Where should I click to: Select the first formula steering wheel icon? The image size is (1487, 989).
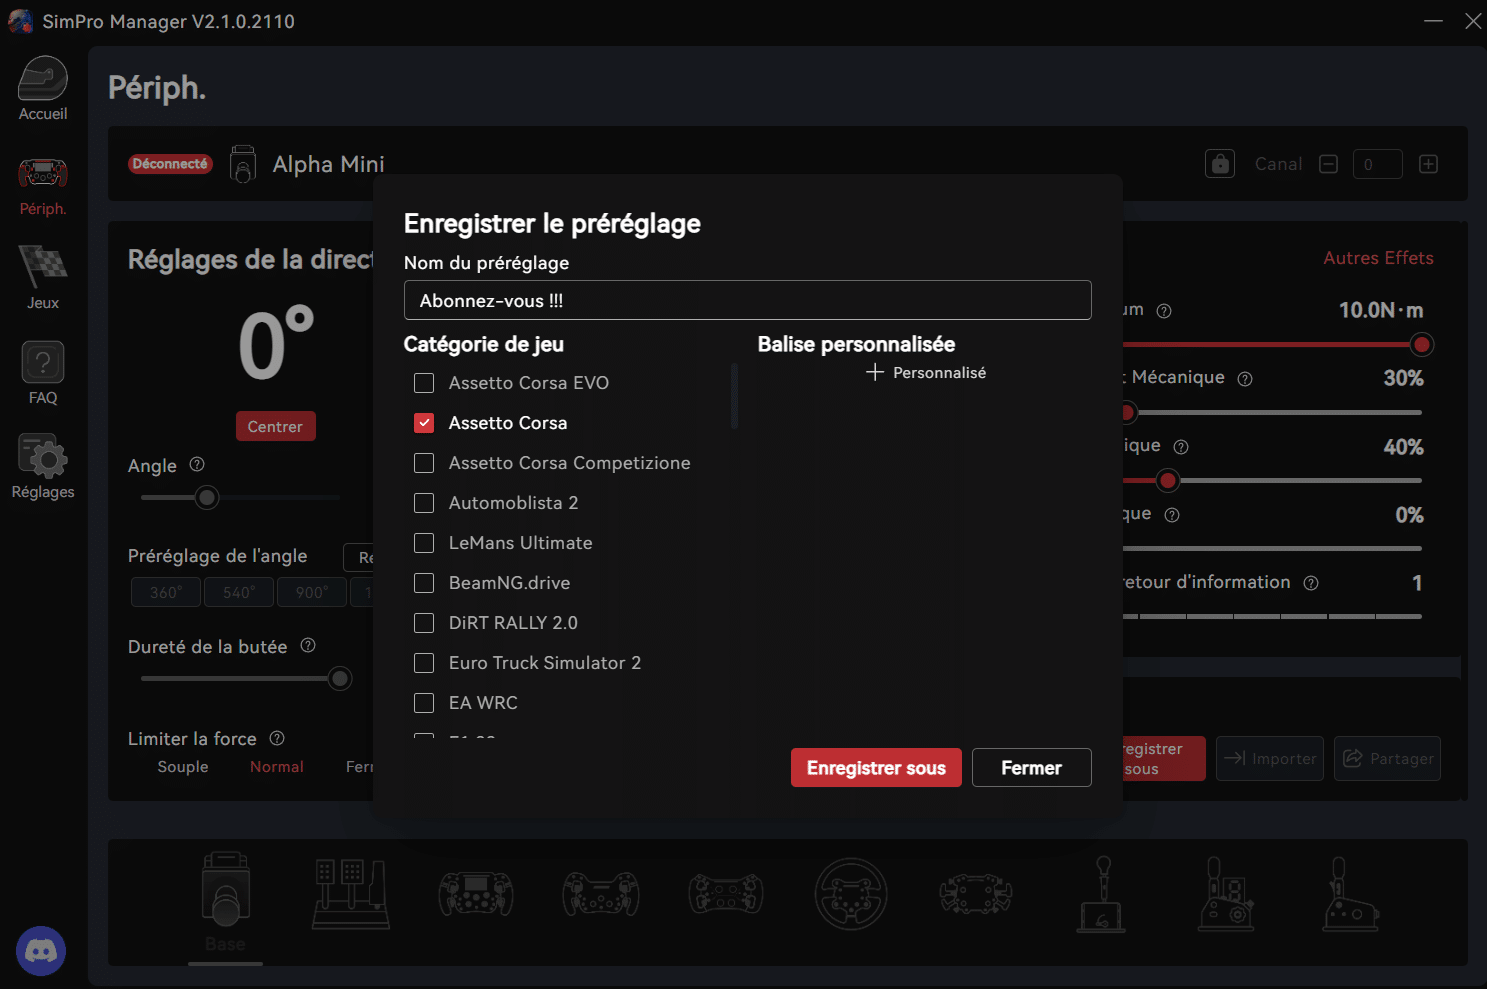pyautogui.click(x=476, y=893)
